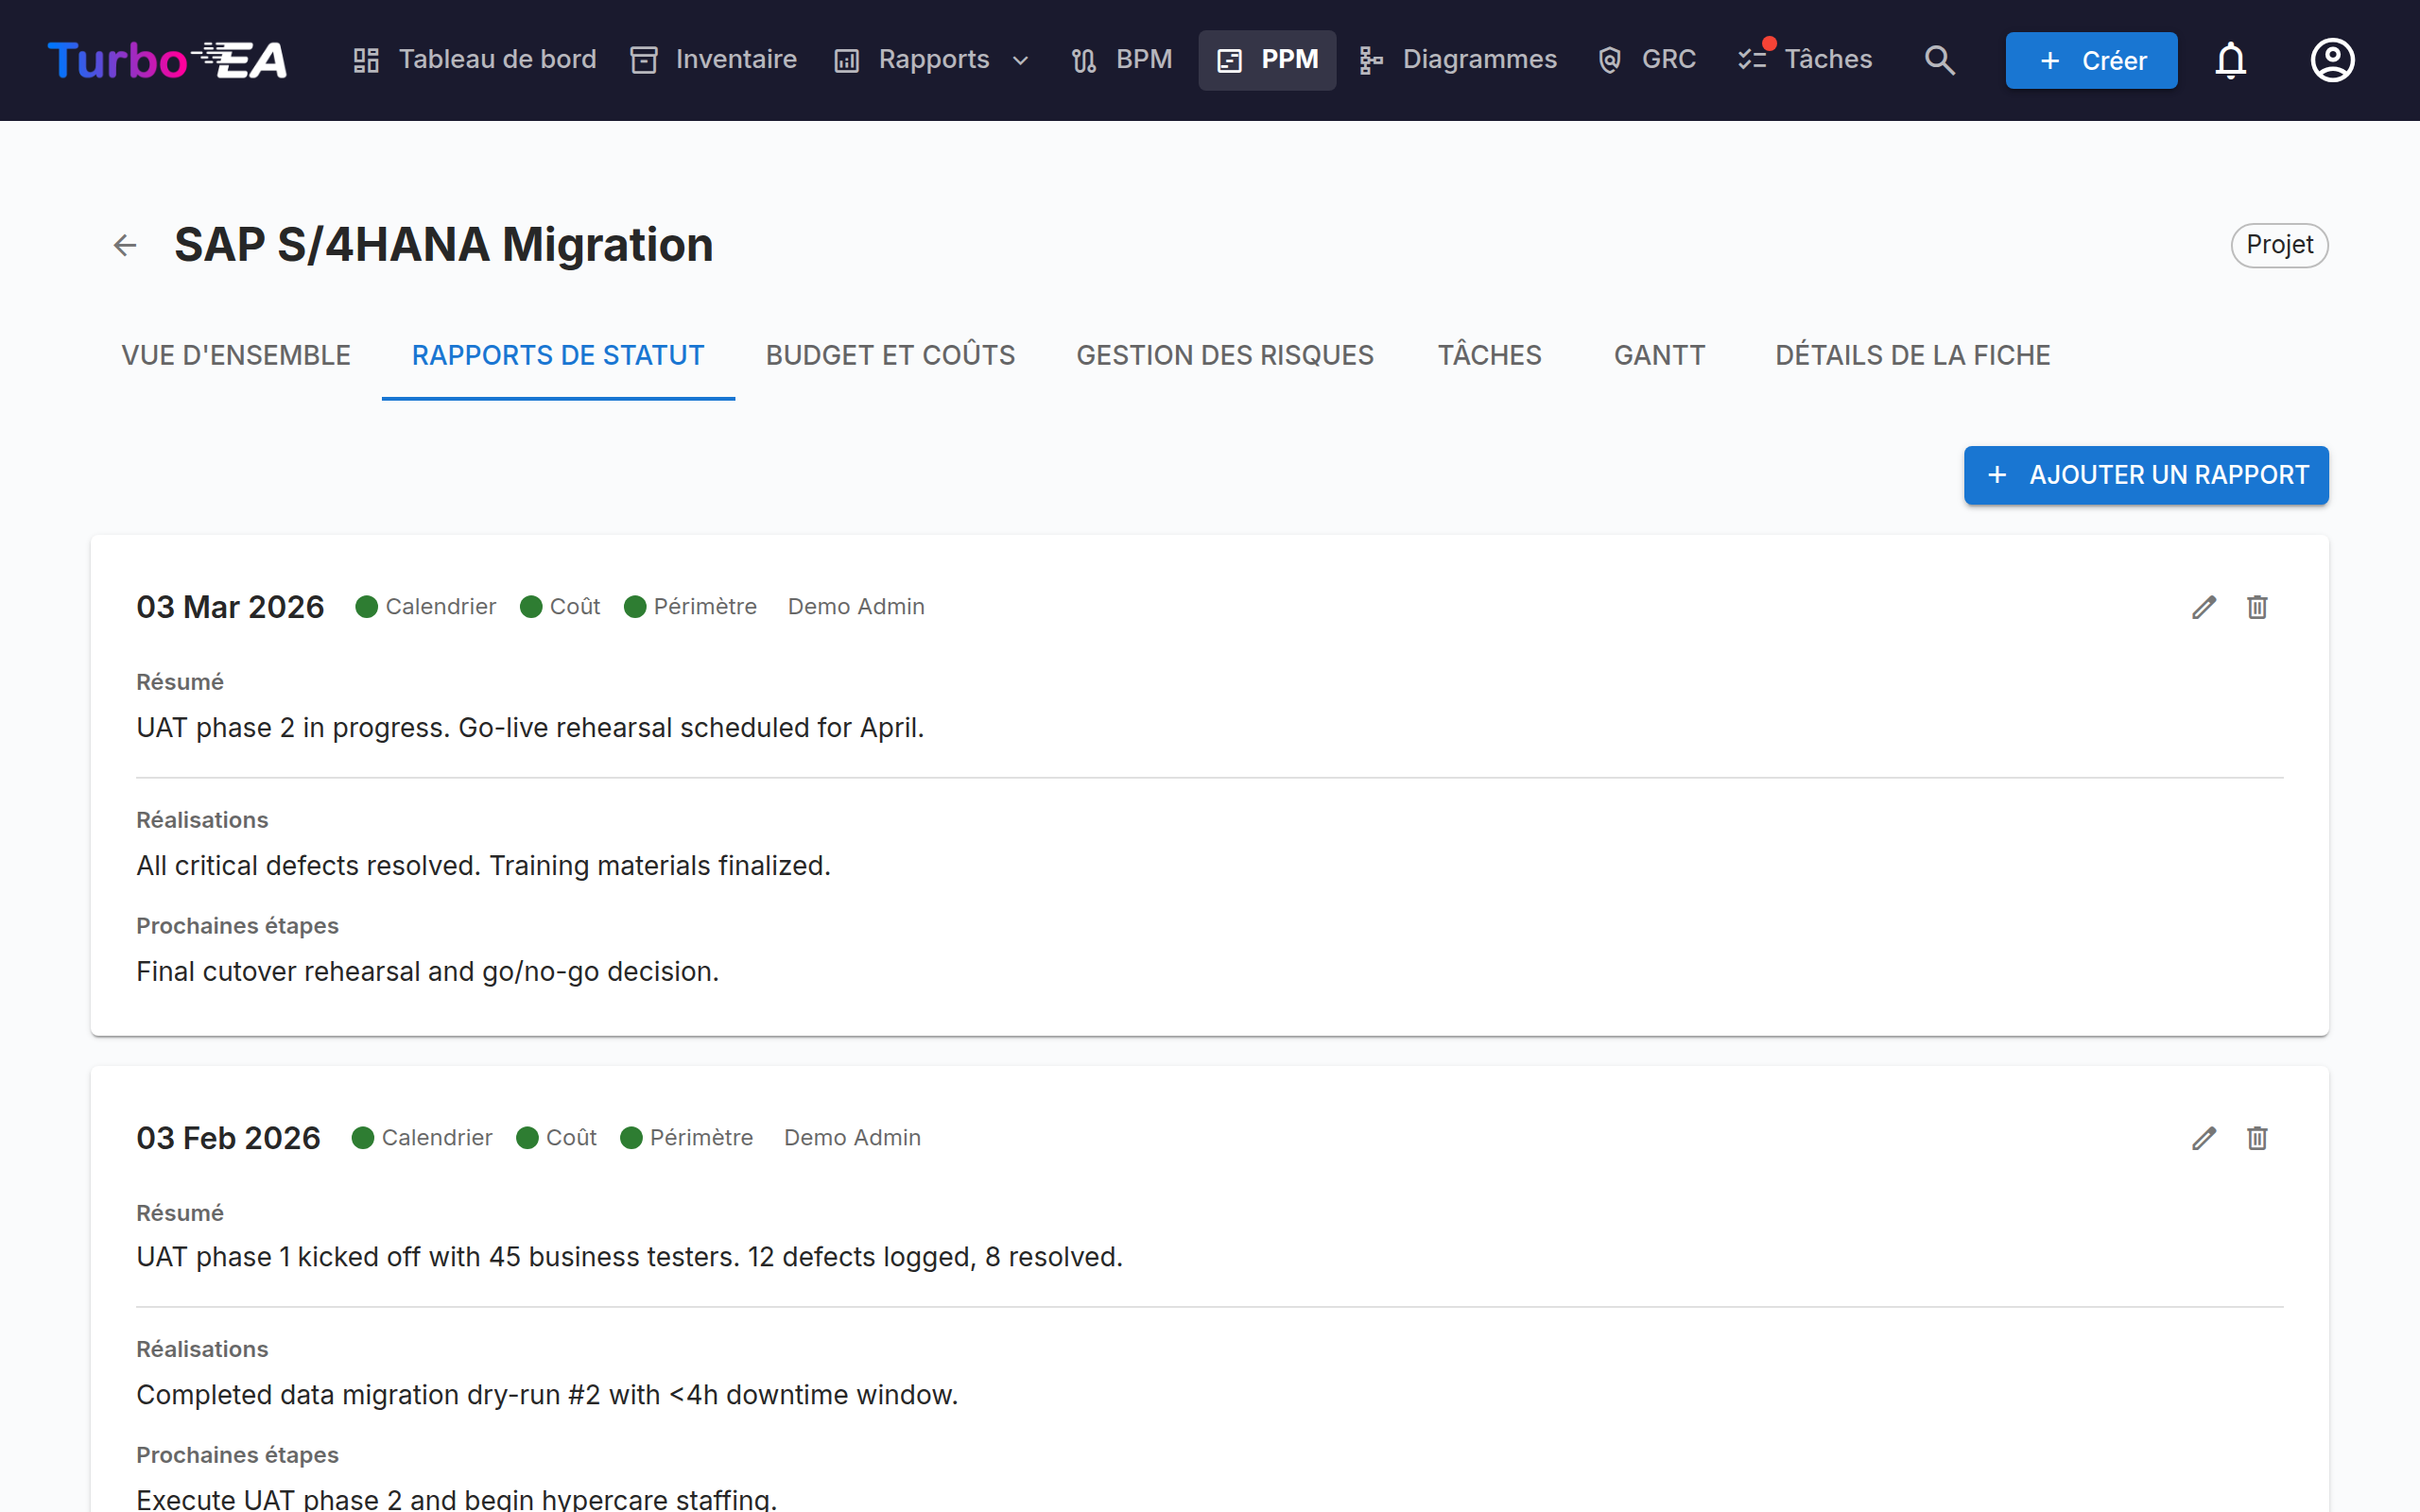Open the notifications bell

pyautogui.click(x=2230, y=60)
